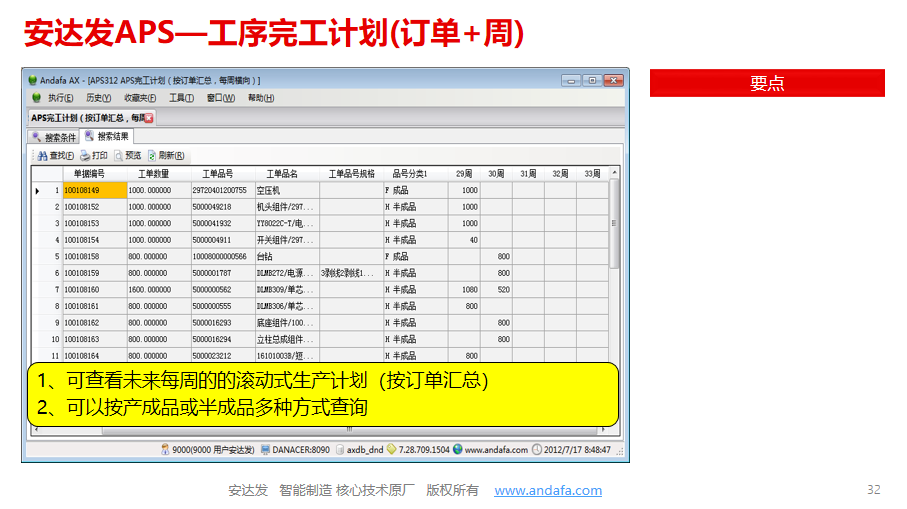This screenshot has width=907, height=509.
Task: Click the 查找(F) binoculars toolbar button
Action: pyautogui.click(x=56, y=156)
